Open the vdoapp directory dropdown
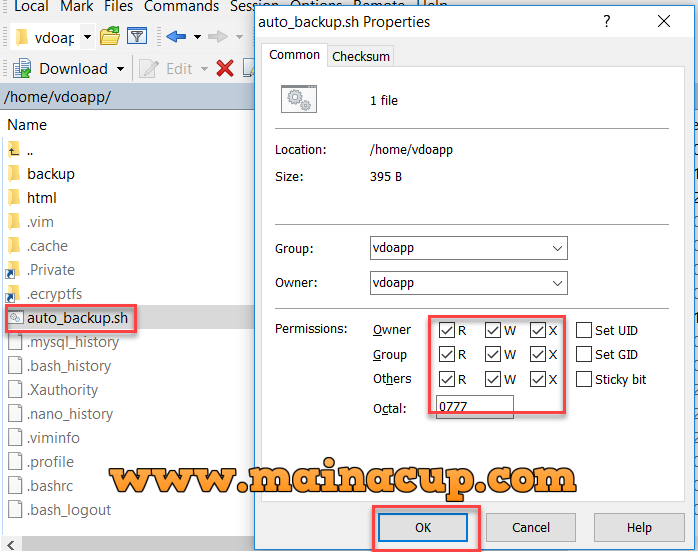The height and width of the screenshot is (552, 698). click(x=87, y=37)
